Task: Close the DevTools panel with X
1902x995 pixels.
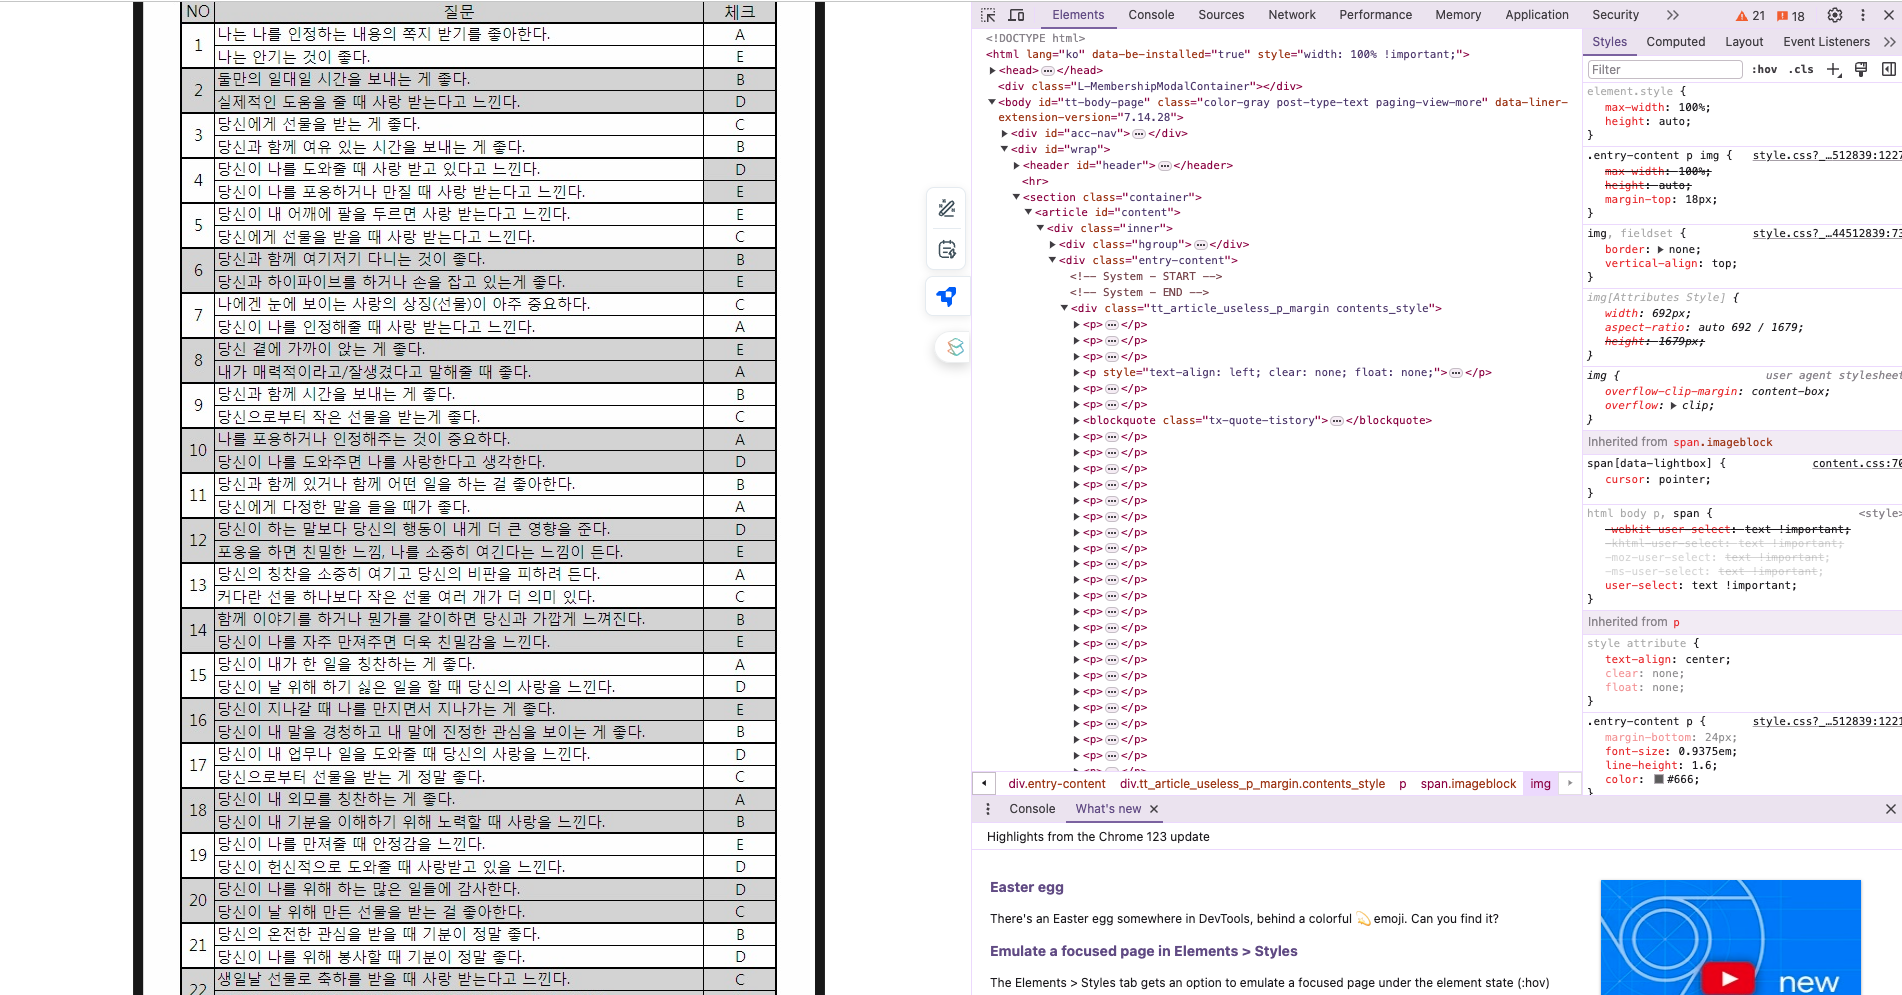Action: click(x=1889, y=15)
